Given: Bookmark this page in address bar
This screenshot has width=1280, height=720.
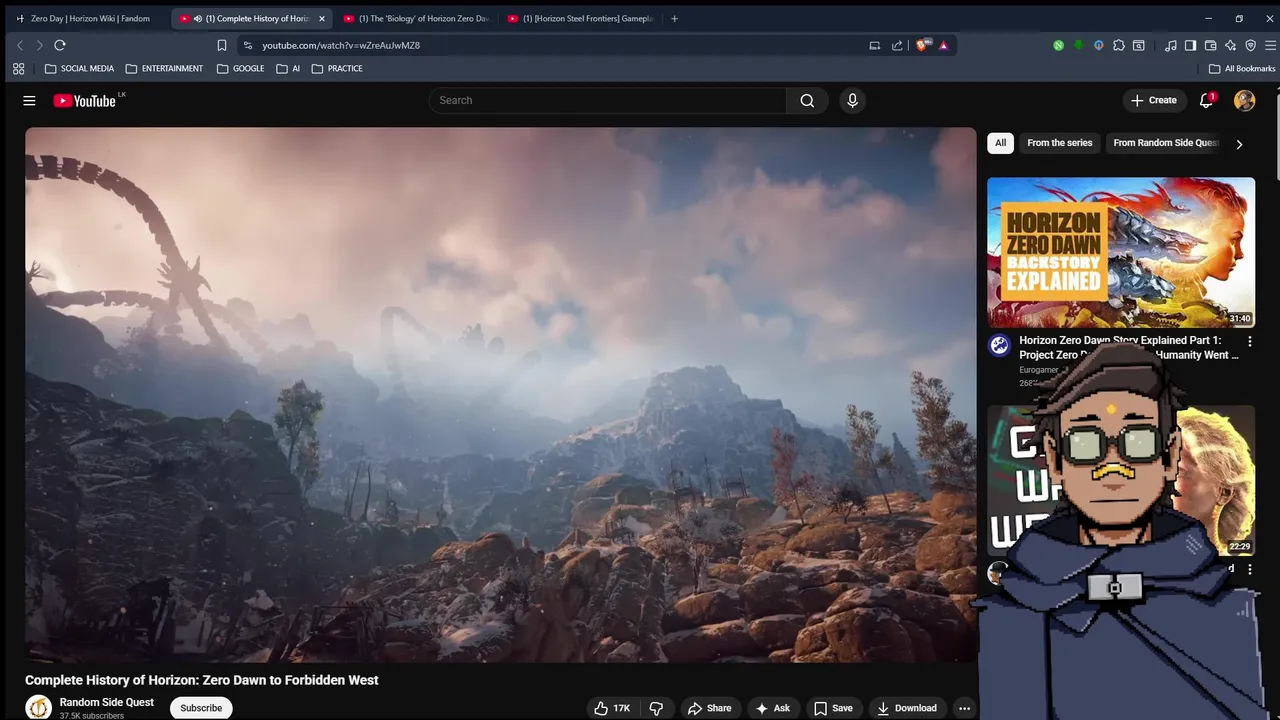Looking at the screenshot, I should coord(222,45).
